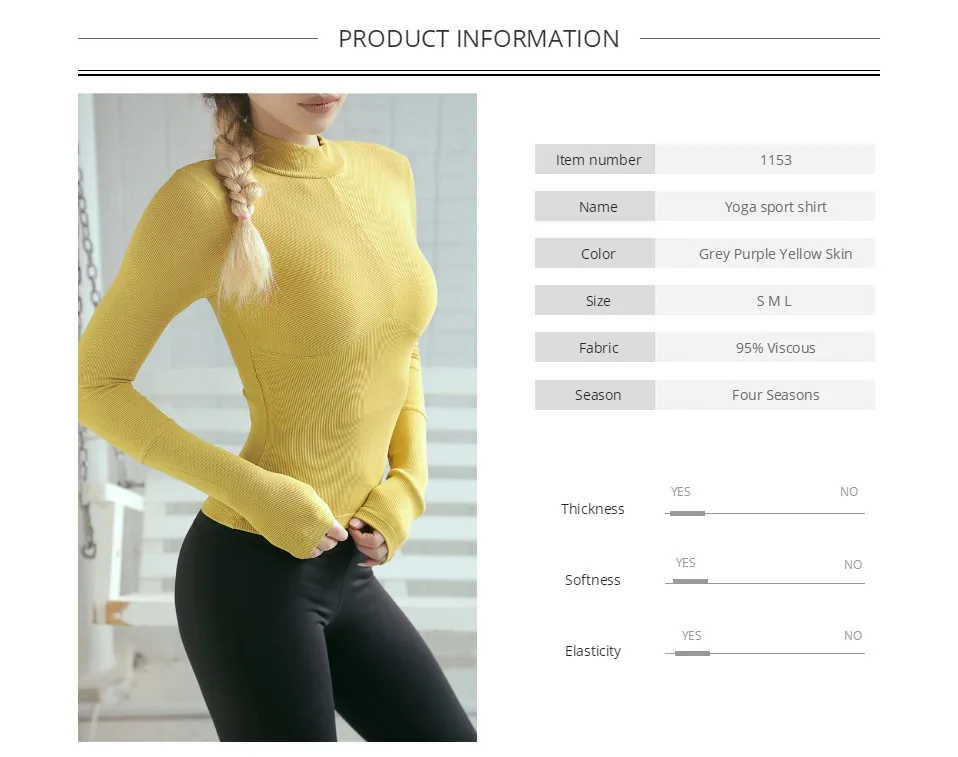Click the Elasticity slider handle
Image resolution: width=958 pixels, height=757 pixels.
click(x=692, y=653)
